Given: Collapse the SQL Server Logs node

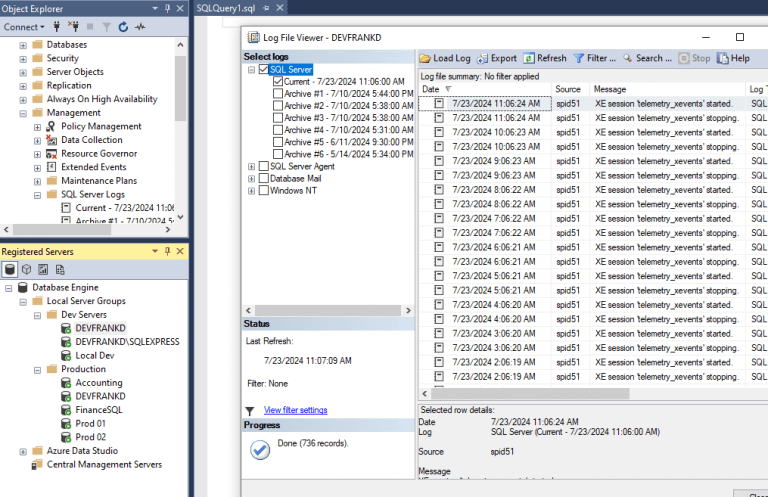Looking at the screenshot, I should coord(37,195).
